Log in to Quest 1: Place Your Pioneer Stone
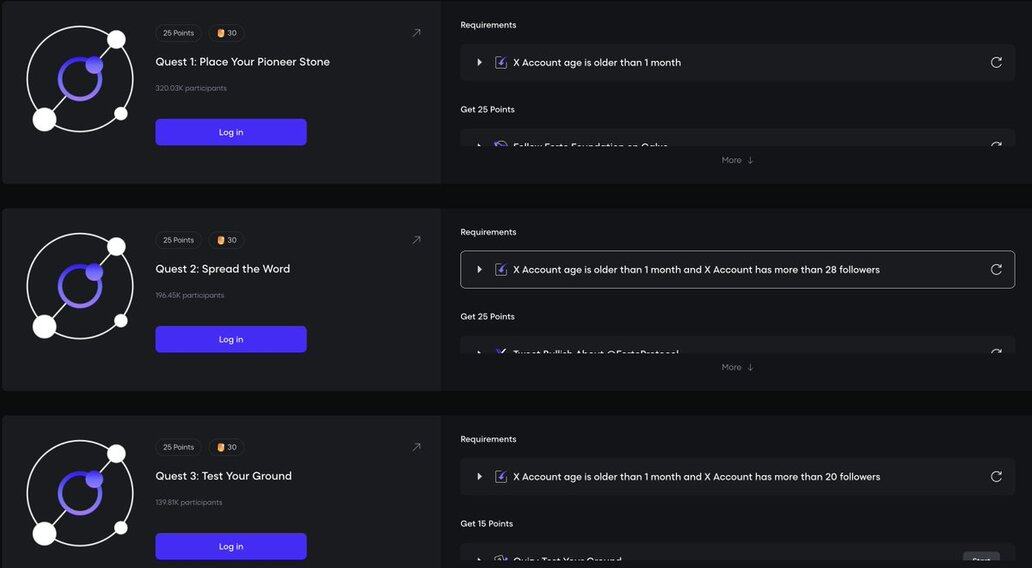 coord(231,132)
